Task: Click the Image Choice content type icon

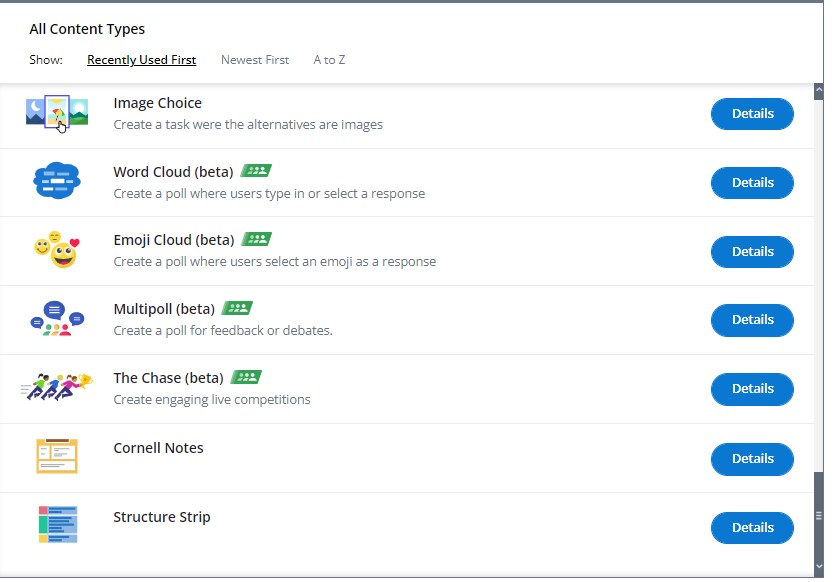Action: (x=57, y=113)
